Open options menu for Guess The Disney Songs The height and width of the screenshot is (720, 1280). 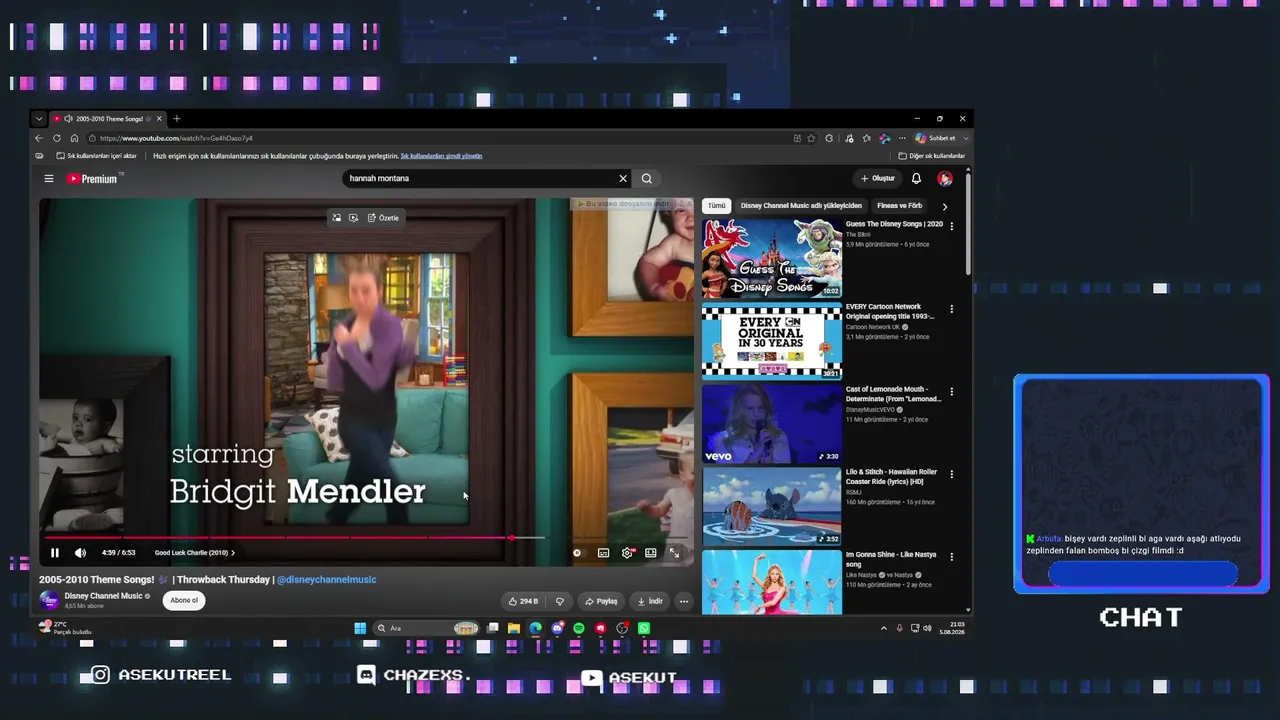[951, 227]
